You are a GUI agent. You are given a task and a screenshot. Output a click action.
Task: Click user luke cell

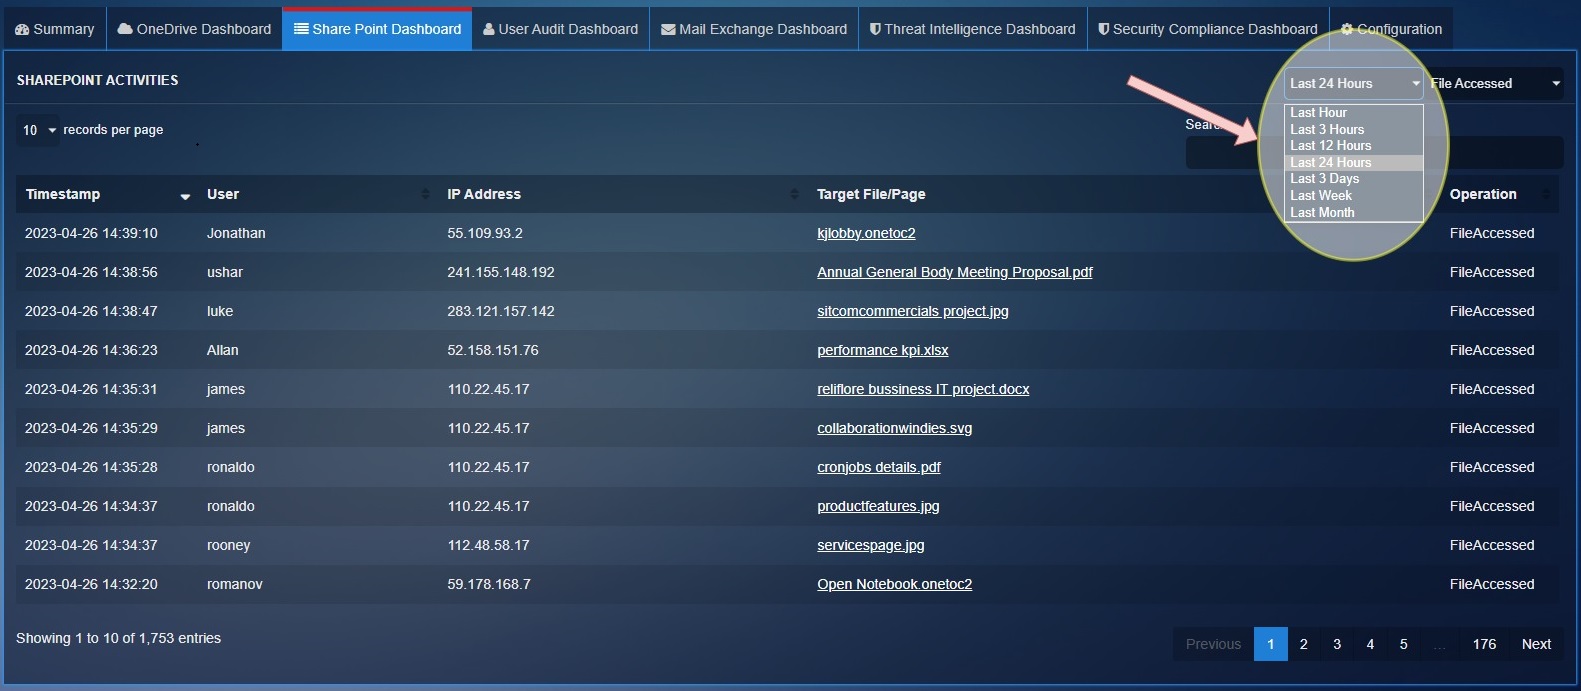[220, 311]
